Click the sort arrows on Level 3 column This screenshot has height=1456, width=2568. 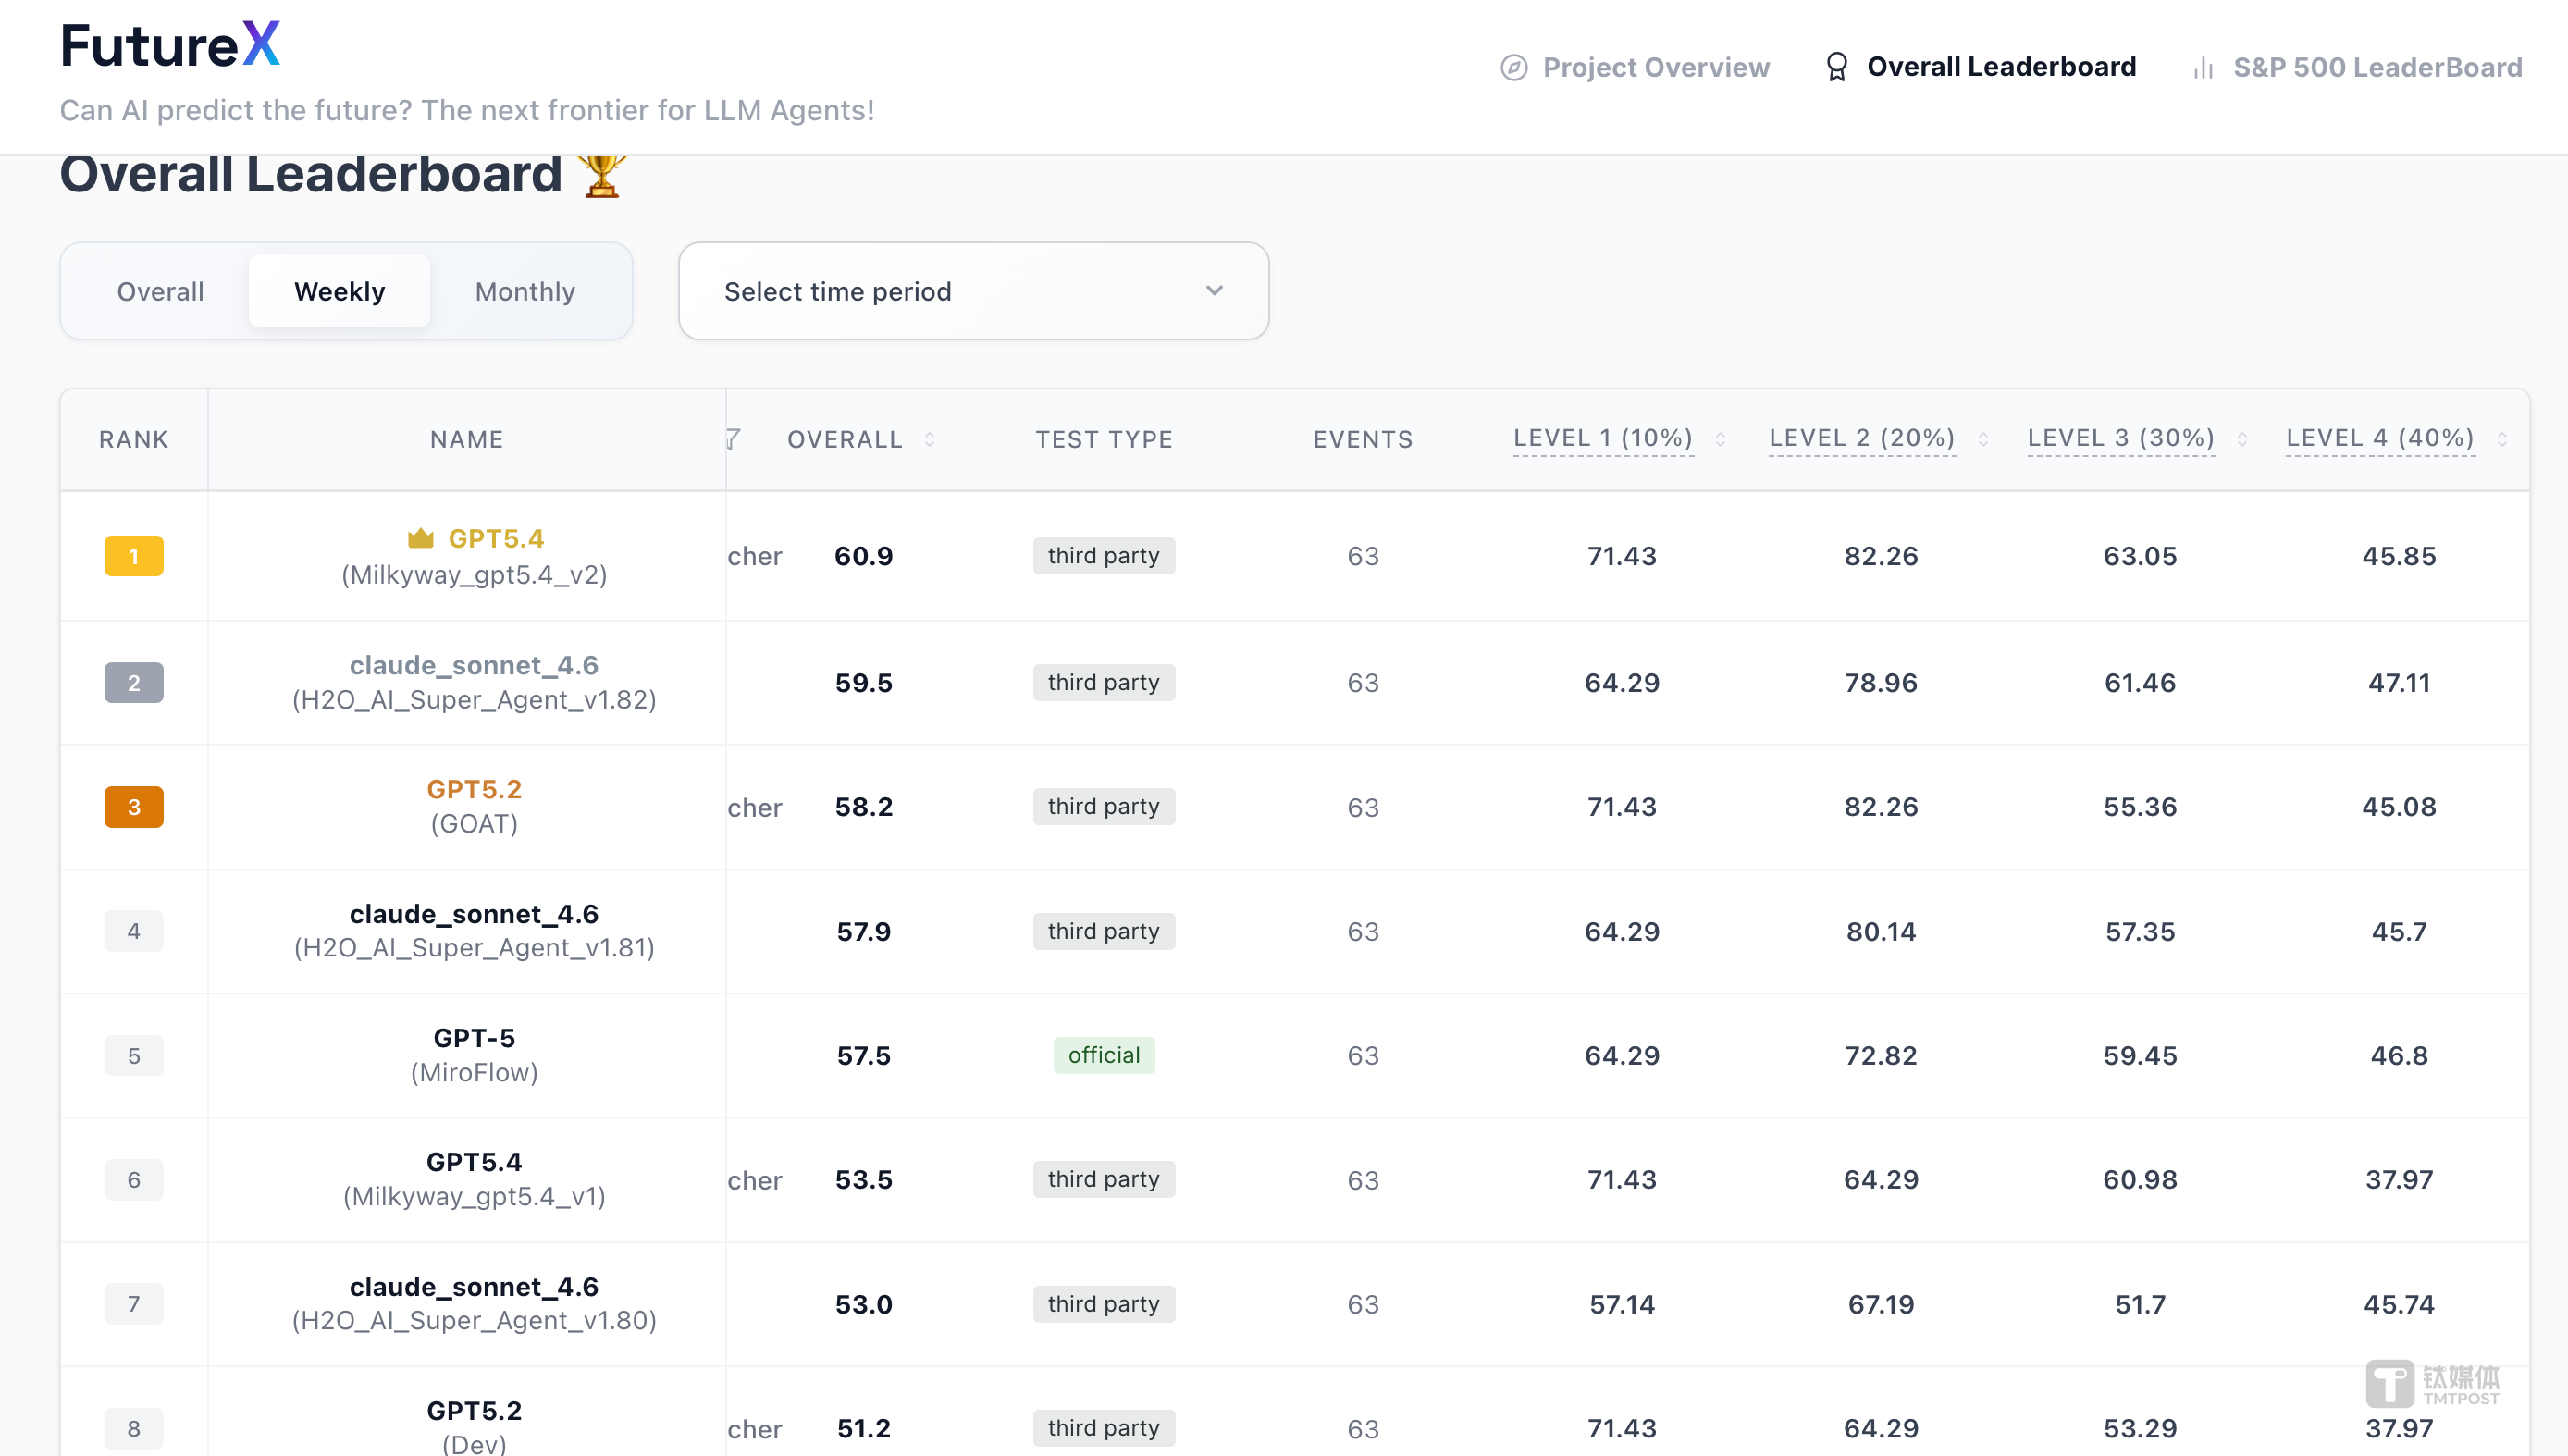(2241, 439)
